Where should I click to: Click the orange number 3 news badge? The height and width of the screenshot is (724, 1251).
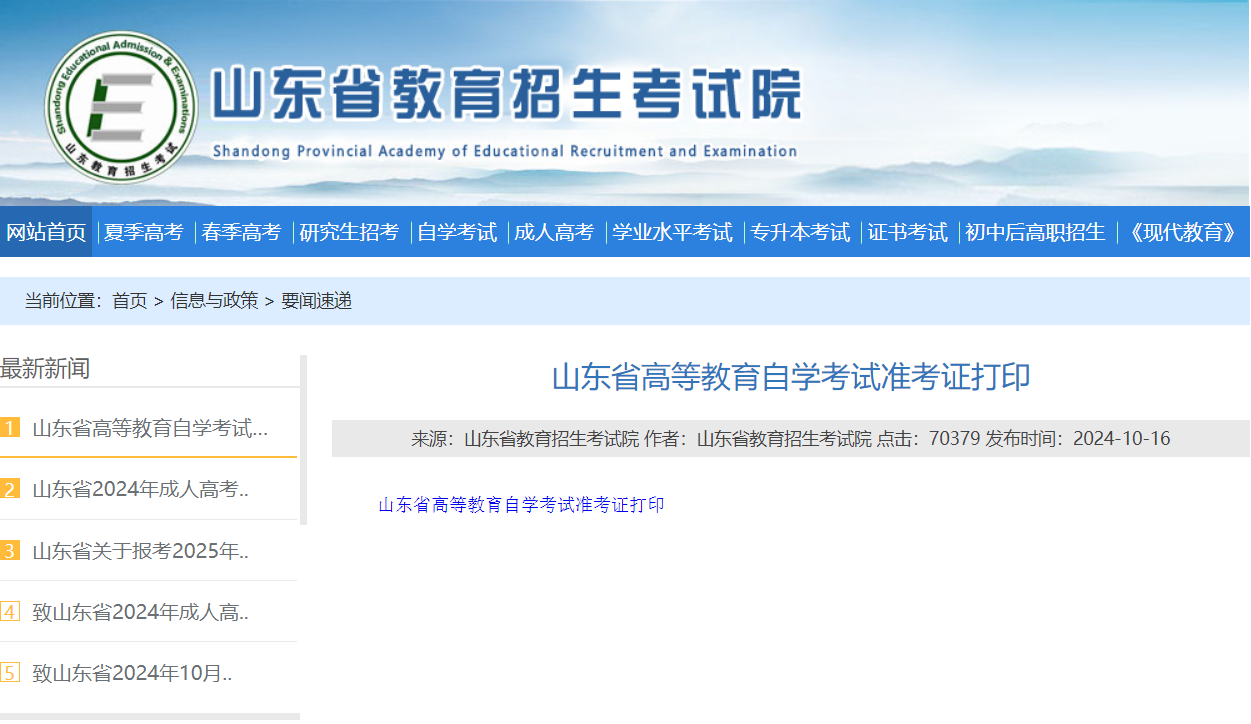pyautogui.click(x=10, y=550)
